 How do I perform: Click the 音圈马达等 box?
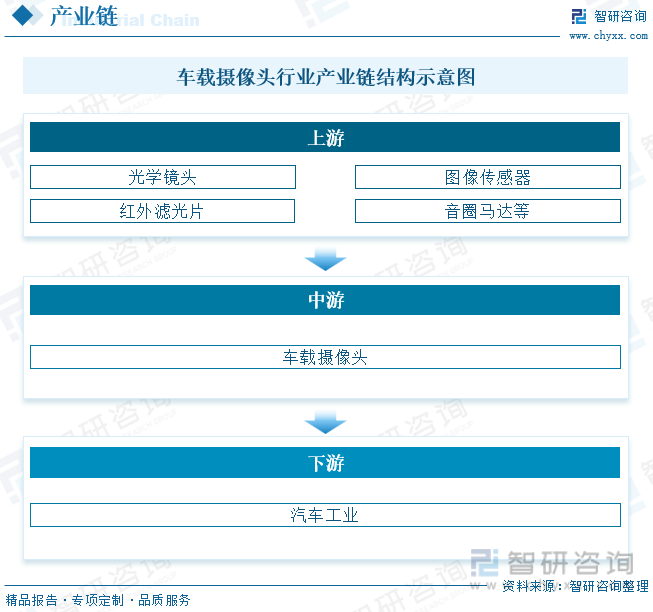point(488,211)
